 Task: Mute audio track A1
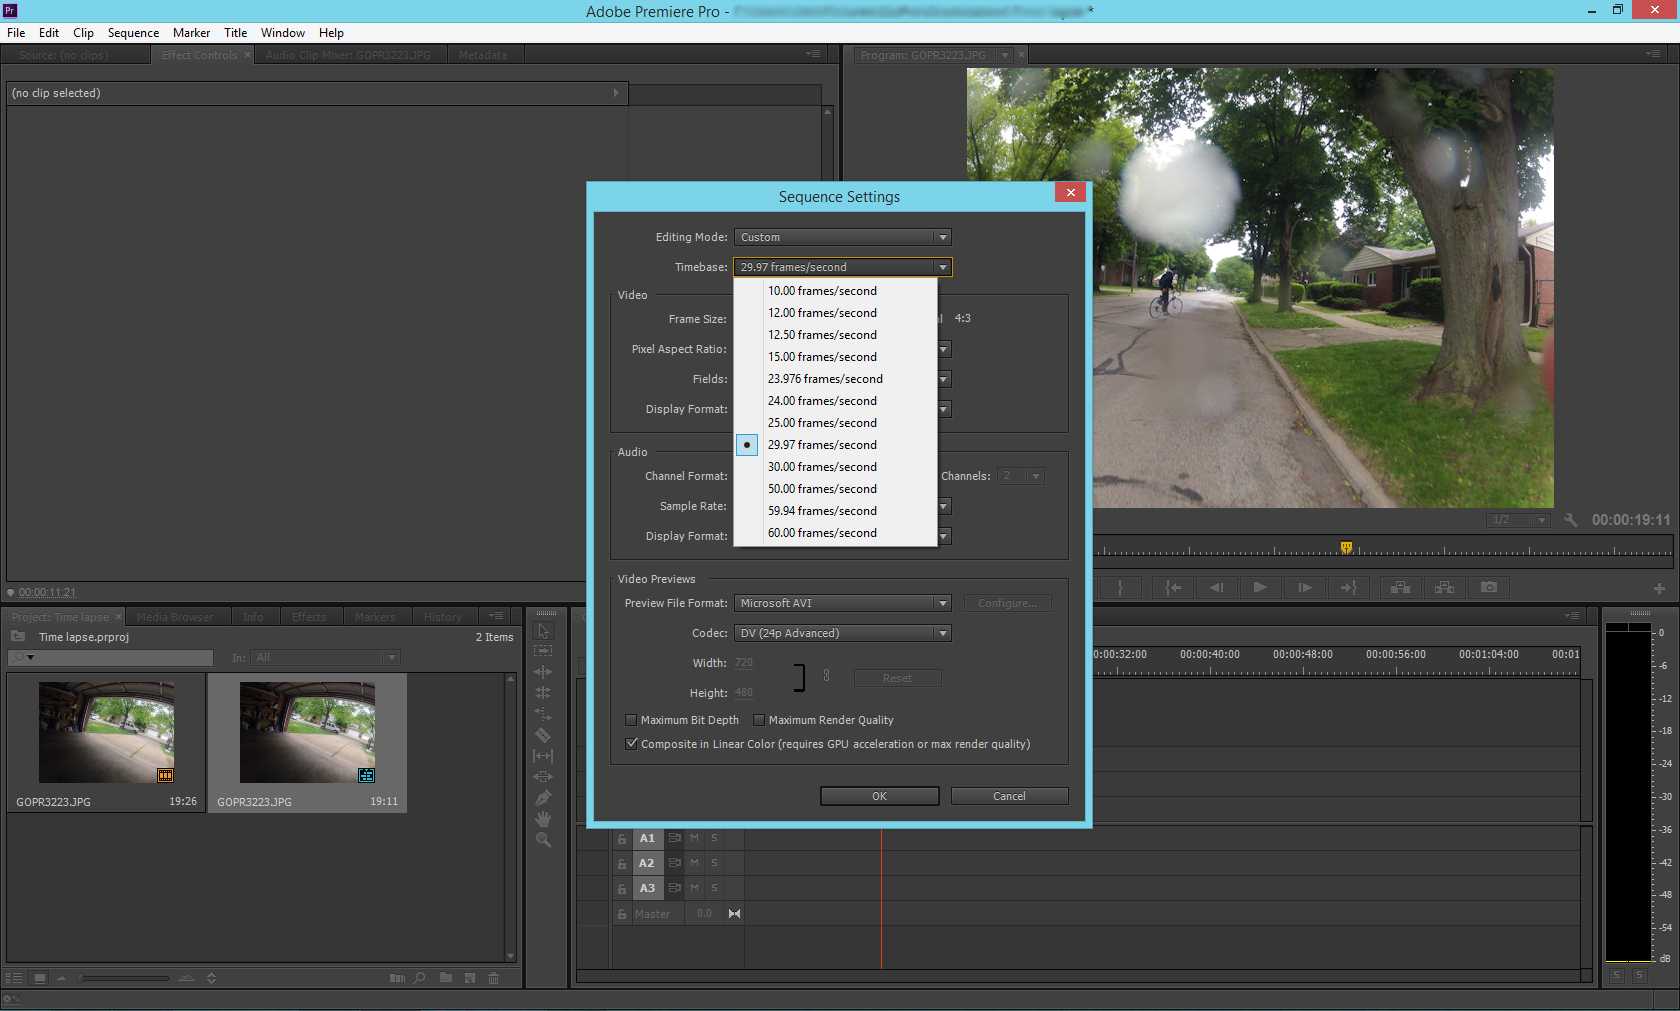click(x=694, y=838)
